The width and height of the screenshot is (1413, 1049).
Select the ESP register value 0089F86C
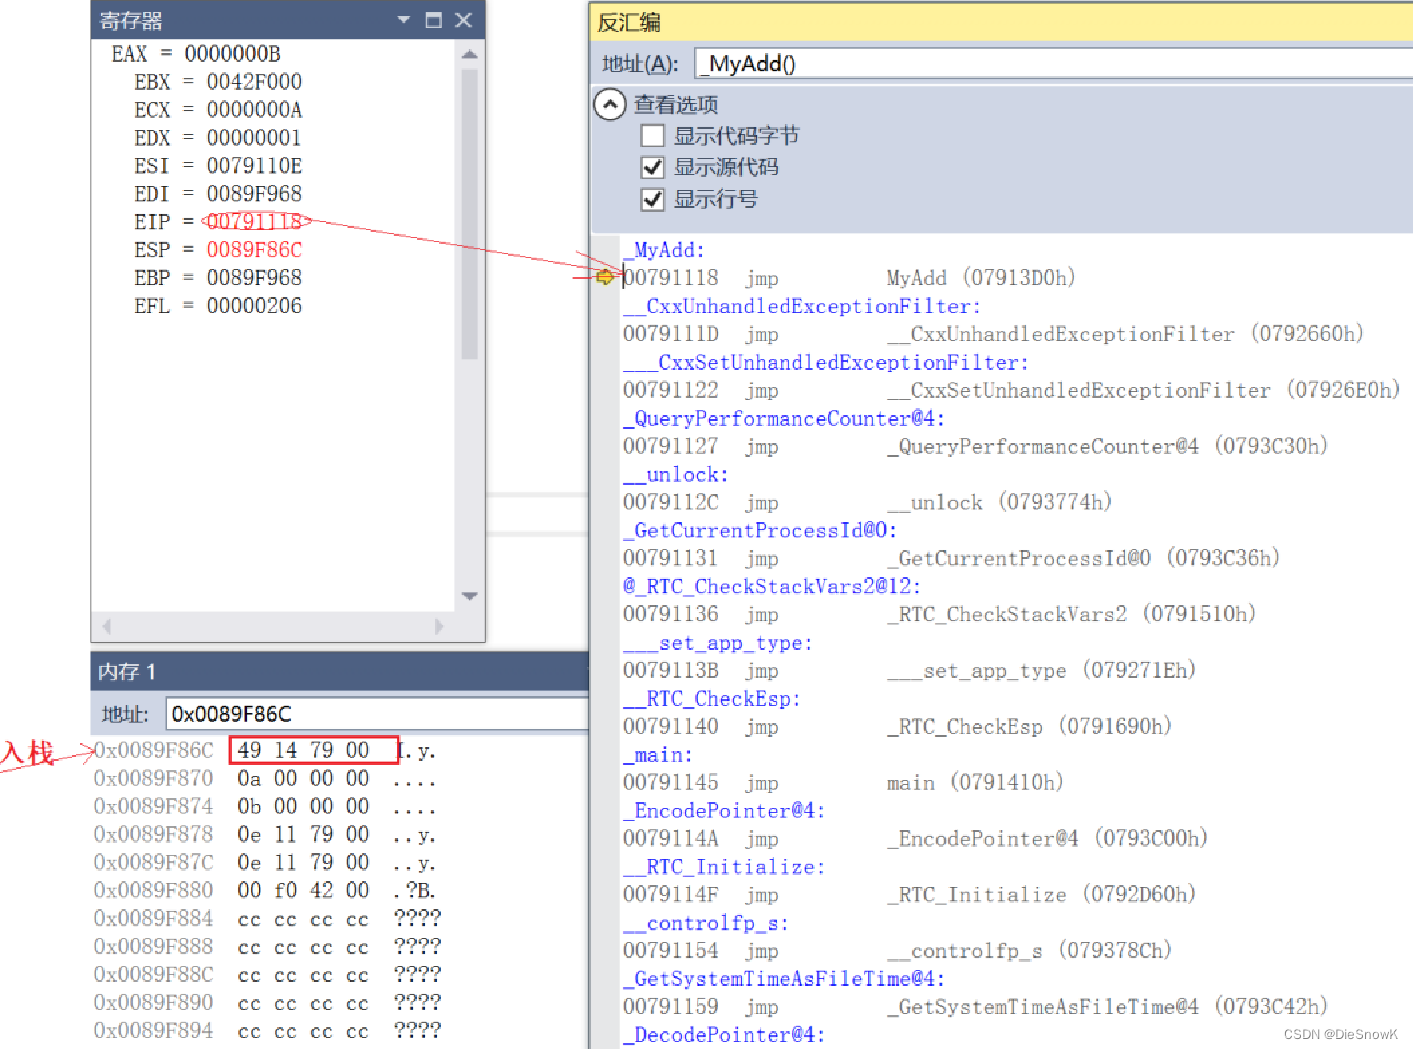coord(254,250)
